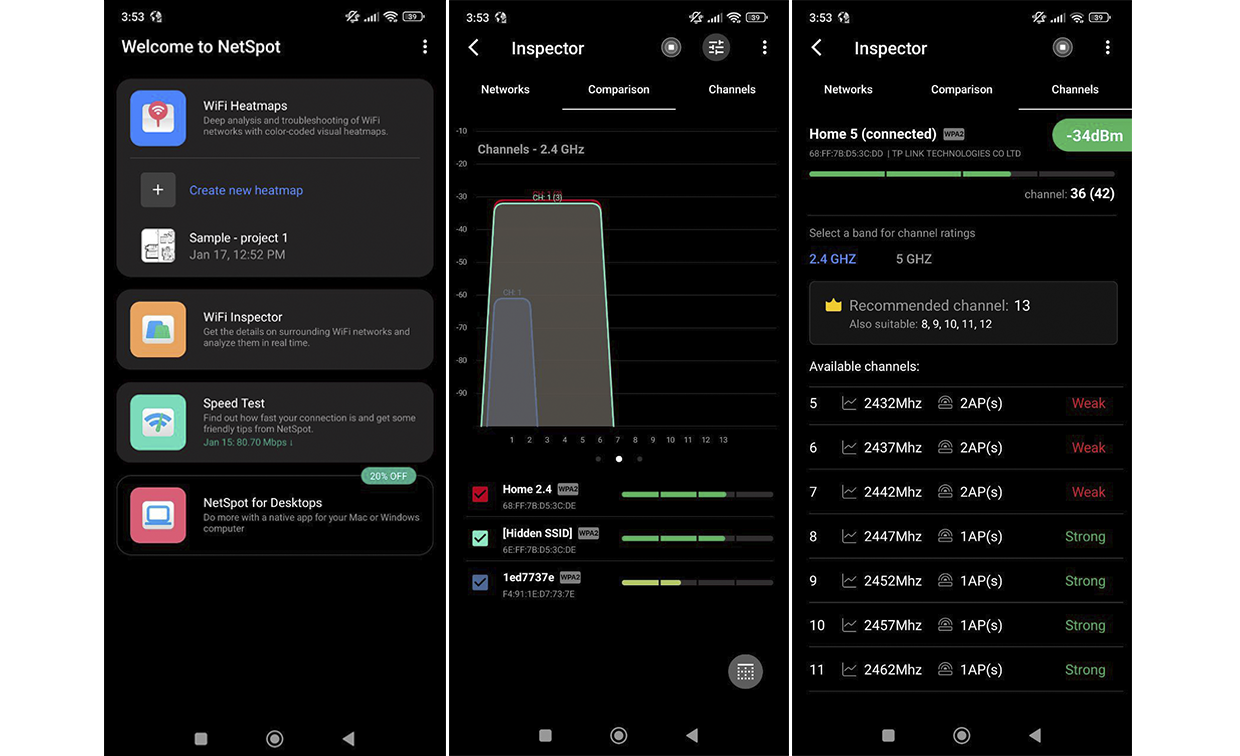Tap the Create new heatmap link
Viewport: 1240px width, 756px height.
(x=247, y=190)
